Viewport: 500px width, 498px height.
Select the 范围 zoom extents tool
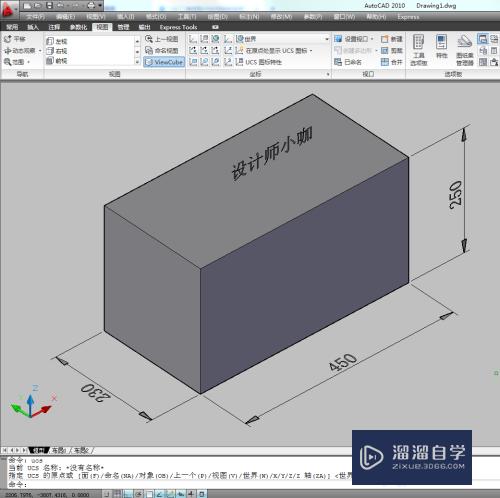coord(14,62)
